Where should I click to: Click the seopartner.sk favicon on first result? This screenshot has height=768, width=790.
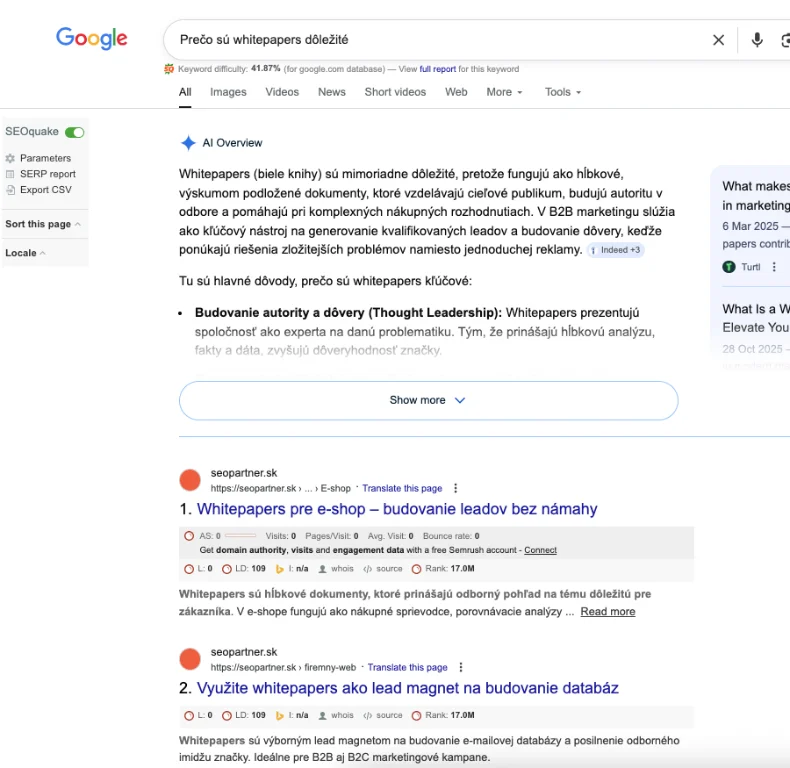click(190, 480)
